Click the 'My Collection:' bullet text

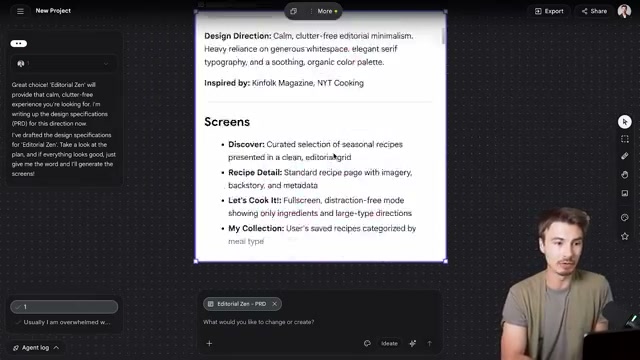click(322, 235)
